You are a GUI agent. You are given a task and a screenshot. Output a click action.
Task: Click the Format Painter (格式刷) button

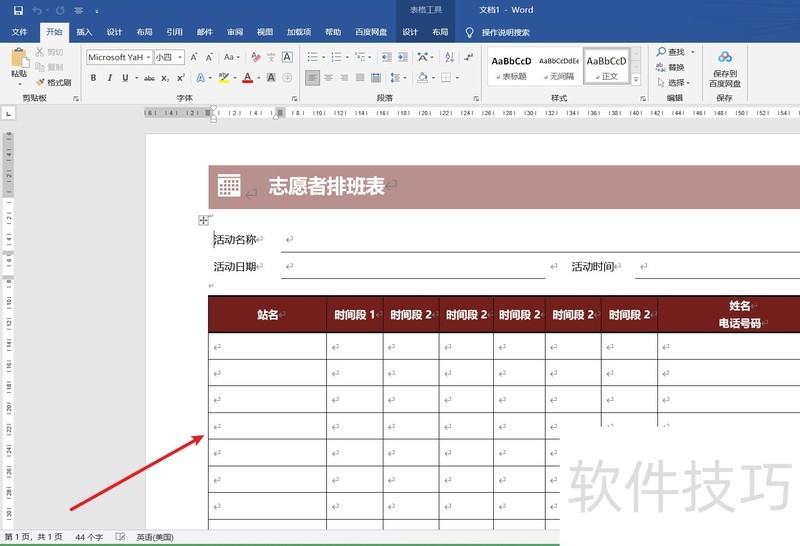[x=54, y=82]
